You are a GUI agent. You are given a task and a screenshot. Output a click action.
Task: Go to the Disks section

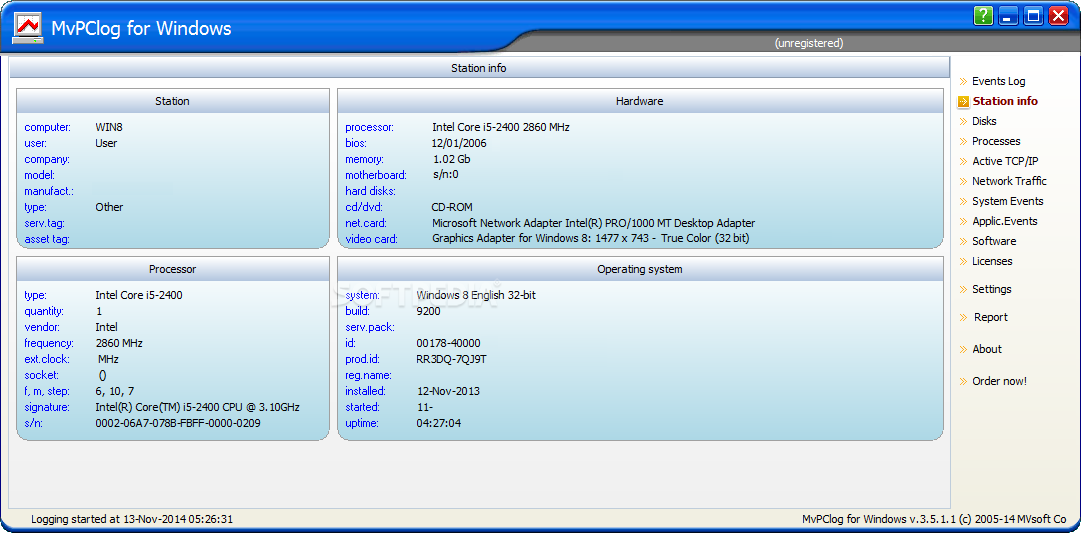(x=984, y=121)
